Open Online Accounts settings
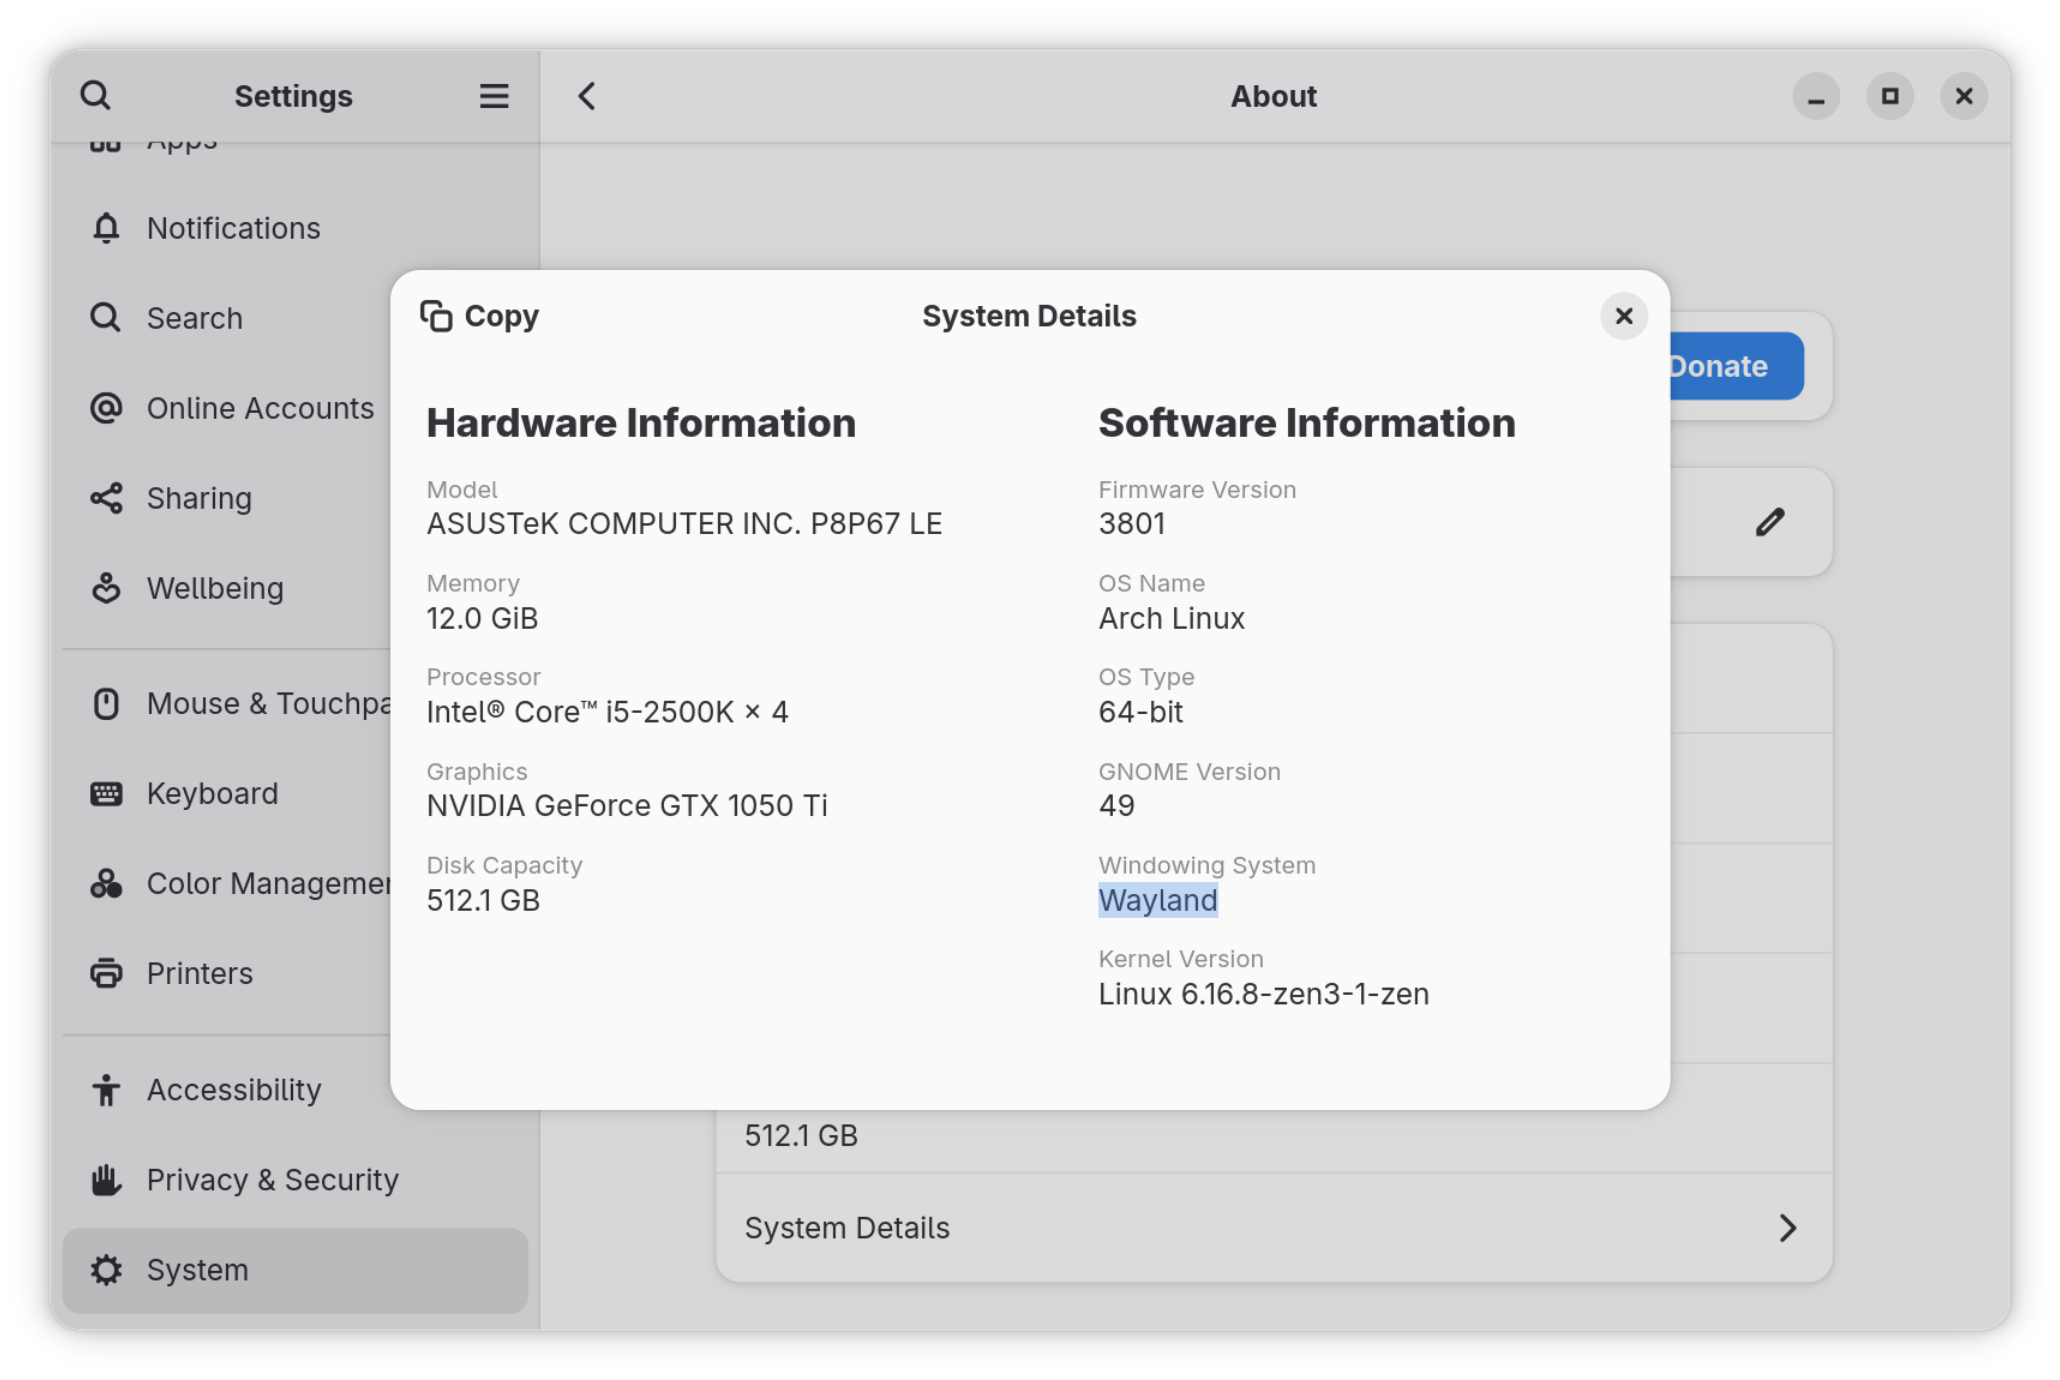Screen dimensions: 2060x1380 pyautogui.click(x=259, y=408)
